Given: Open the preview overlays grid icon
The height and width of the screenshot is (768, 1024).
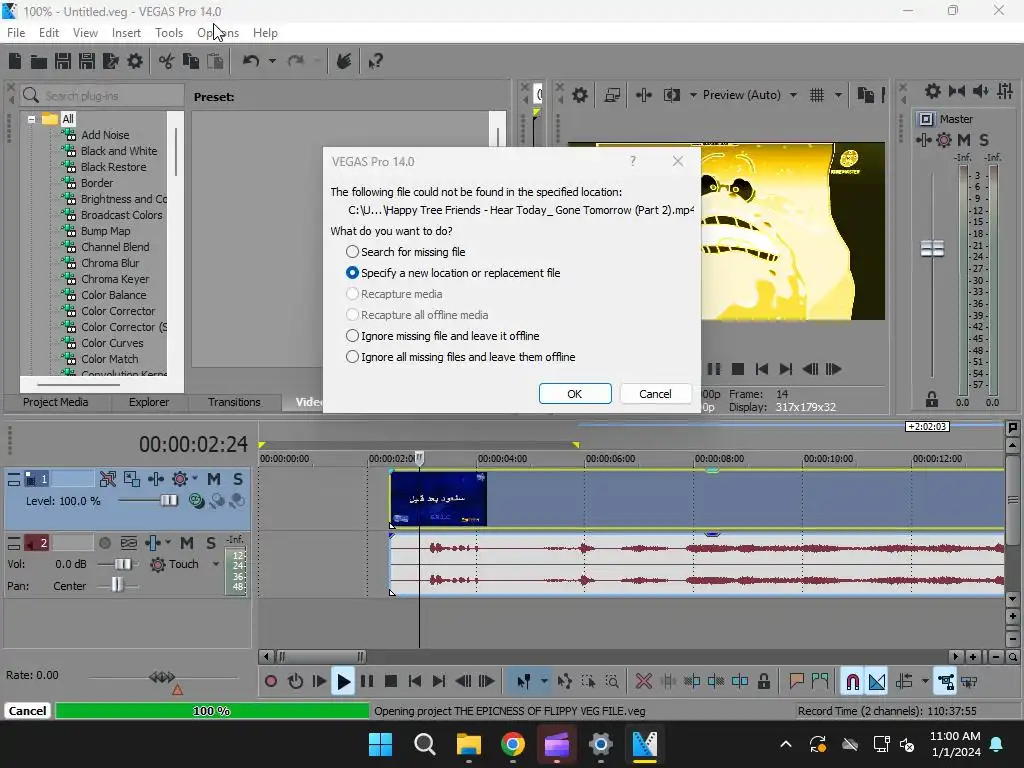Looking at the screenshot, I should tap(817, 95).
